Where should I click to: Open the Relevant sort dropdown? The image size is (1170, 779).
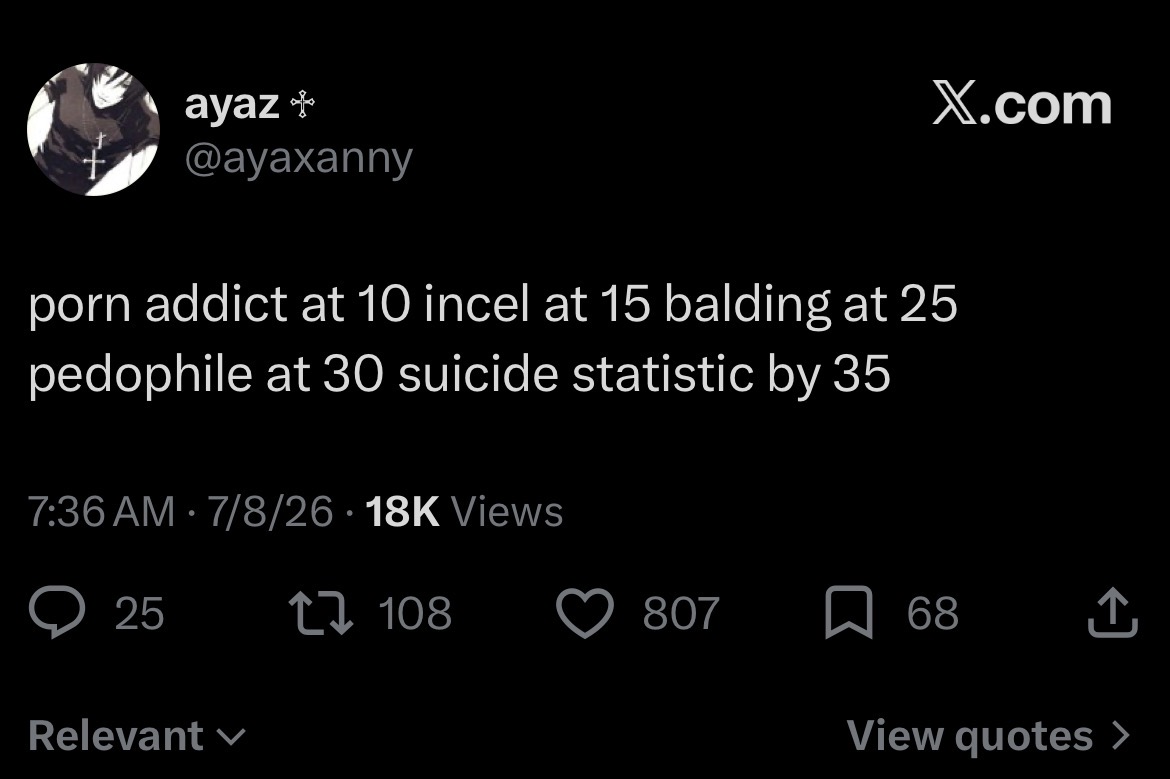pos(137,736)
